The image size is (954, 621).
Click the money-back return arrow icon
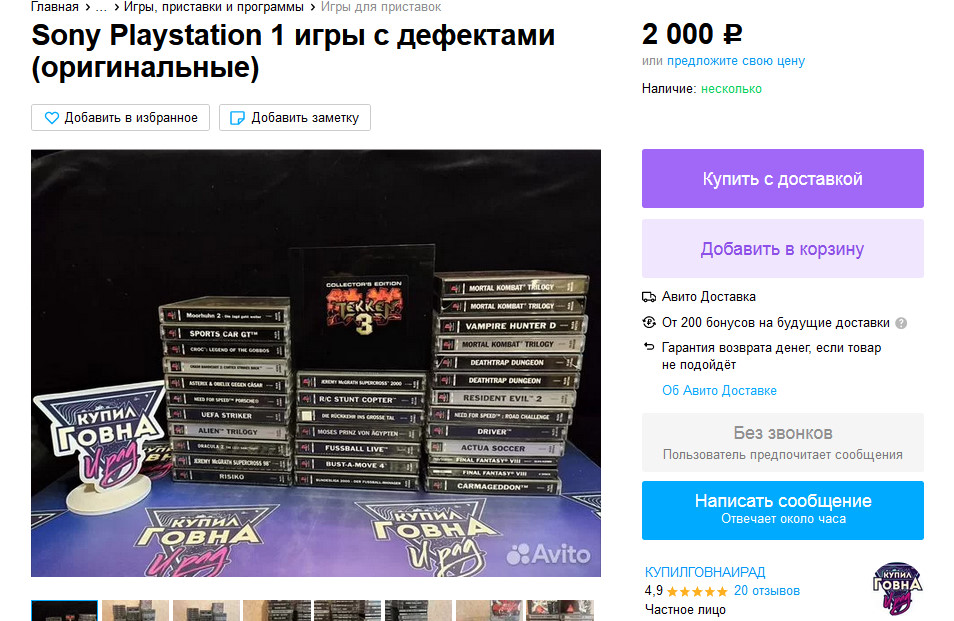click(649, 347)
